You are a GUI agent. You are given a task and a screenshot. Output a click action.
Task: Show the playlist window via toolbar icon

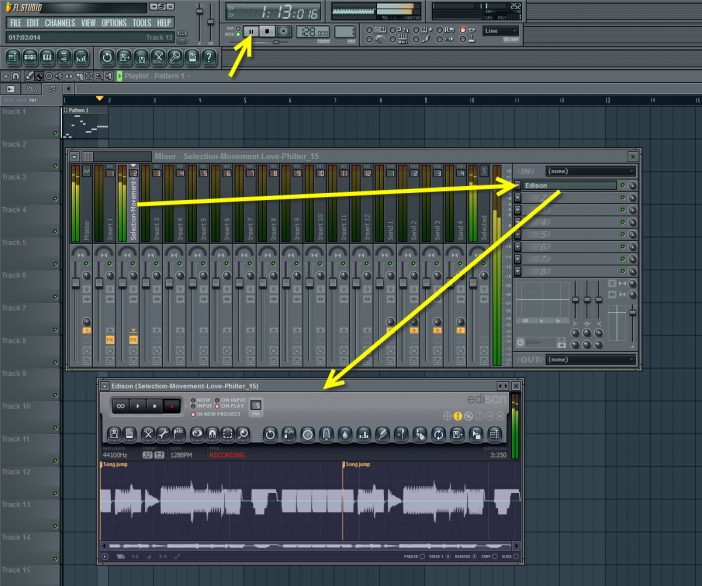(x=13, y=57)
